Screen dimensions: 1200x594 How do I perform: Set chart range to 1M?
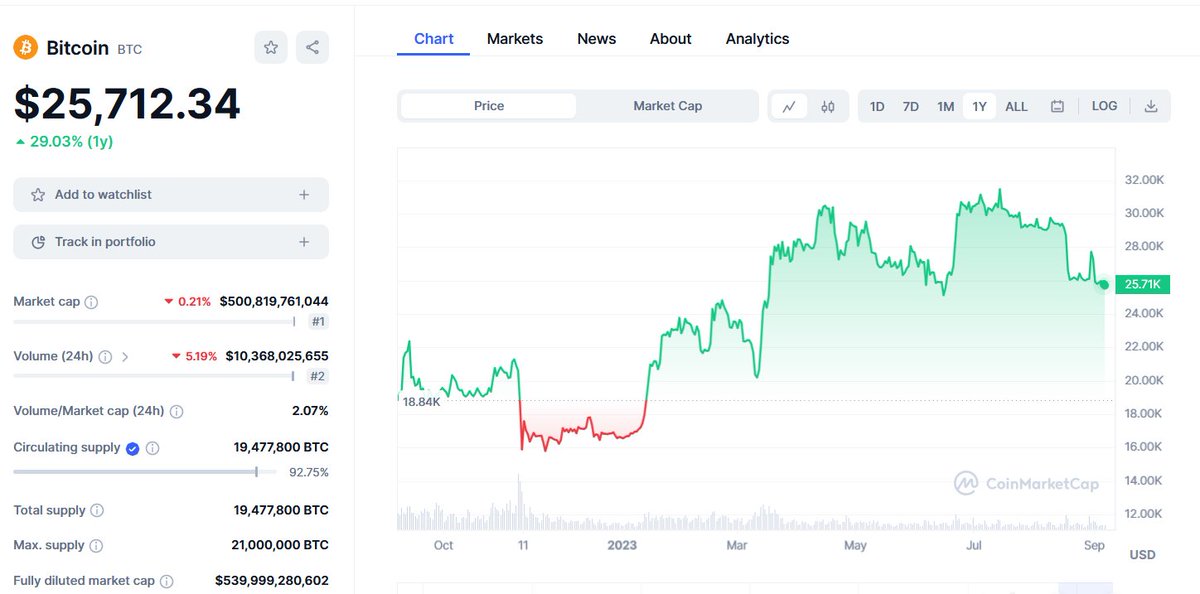point(945,106)
